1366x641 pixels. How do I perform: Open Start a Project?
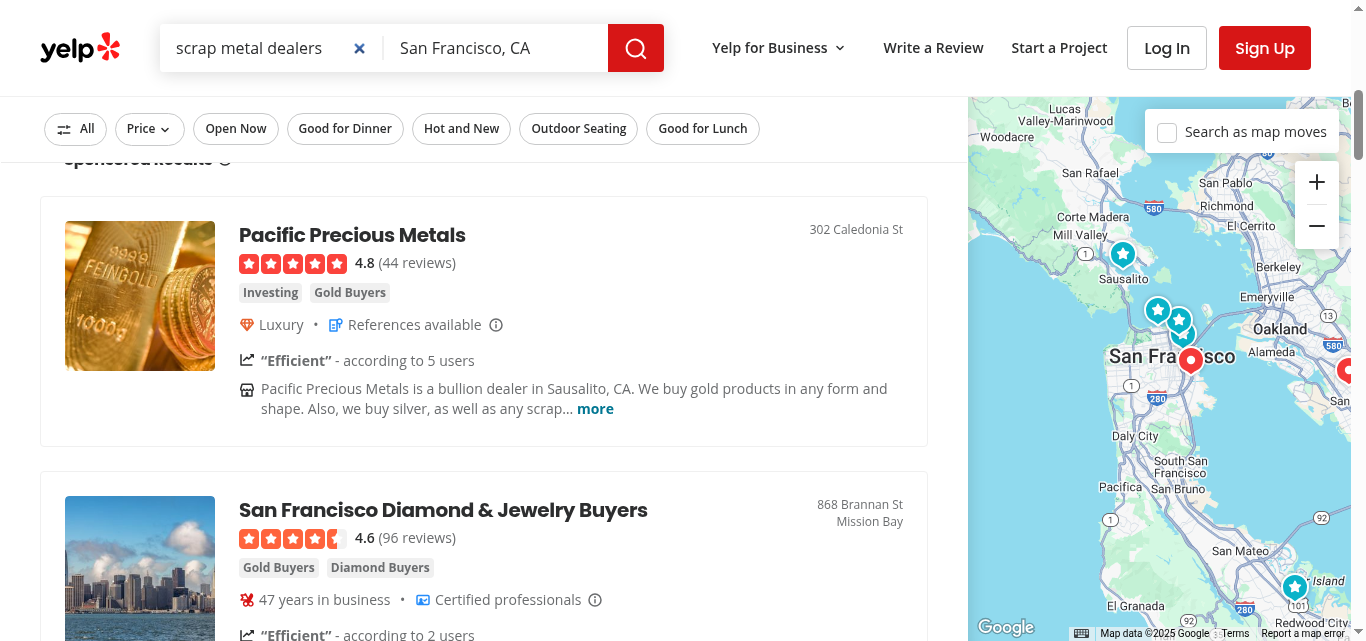pyautogui.click(x=1059, y=48)
